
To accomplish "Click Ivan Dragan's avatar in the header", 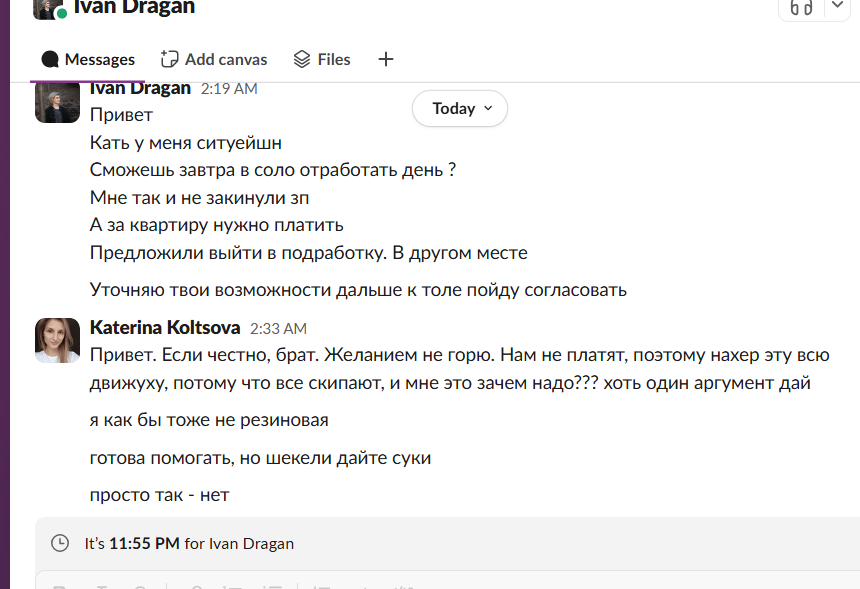I will coord(49,9).
